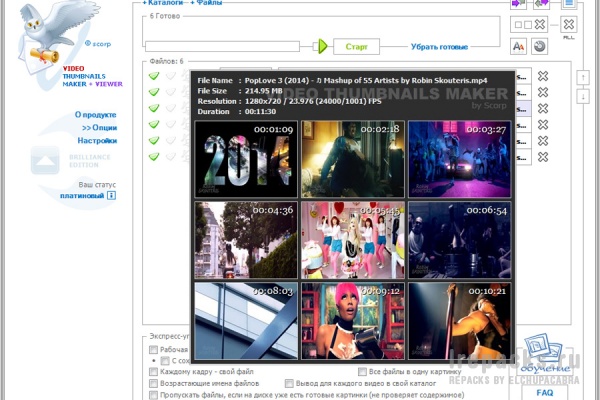Toggle the green check mark of the last file
The image size is (600, 400).
(x=154, y=157)
